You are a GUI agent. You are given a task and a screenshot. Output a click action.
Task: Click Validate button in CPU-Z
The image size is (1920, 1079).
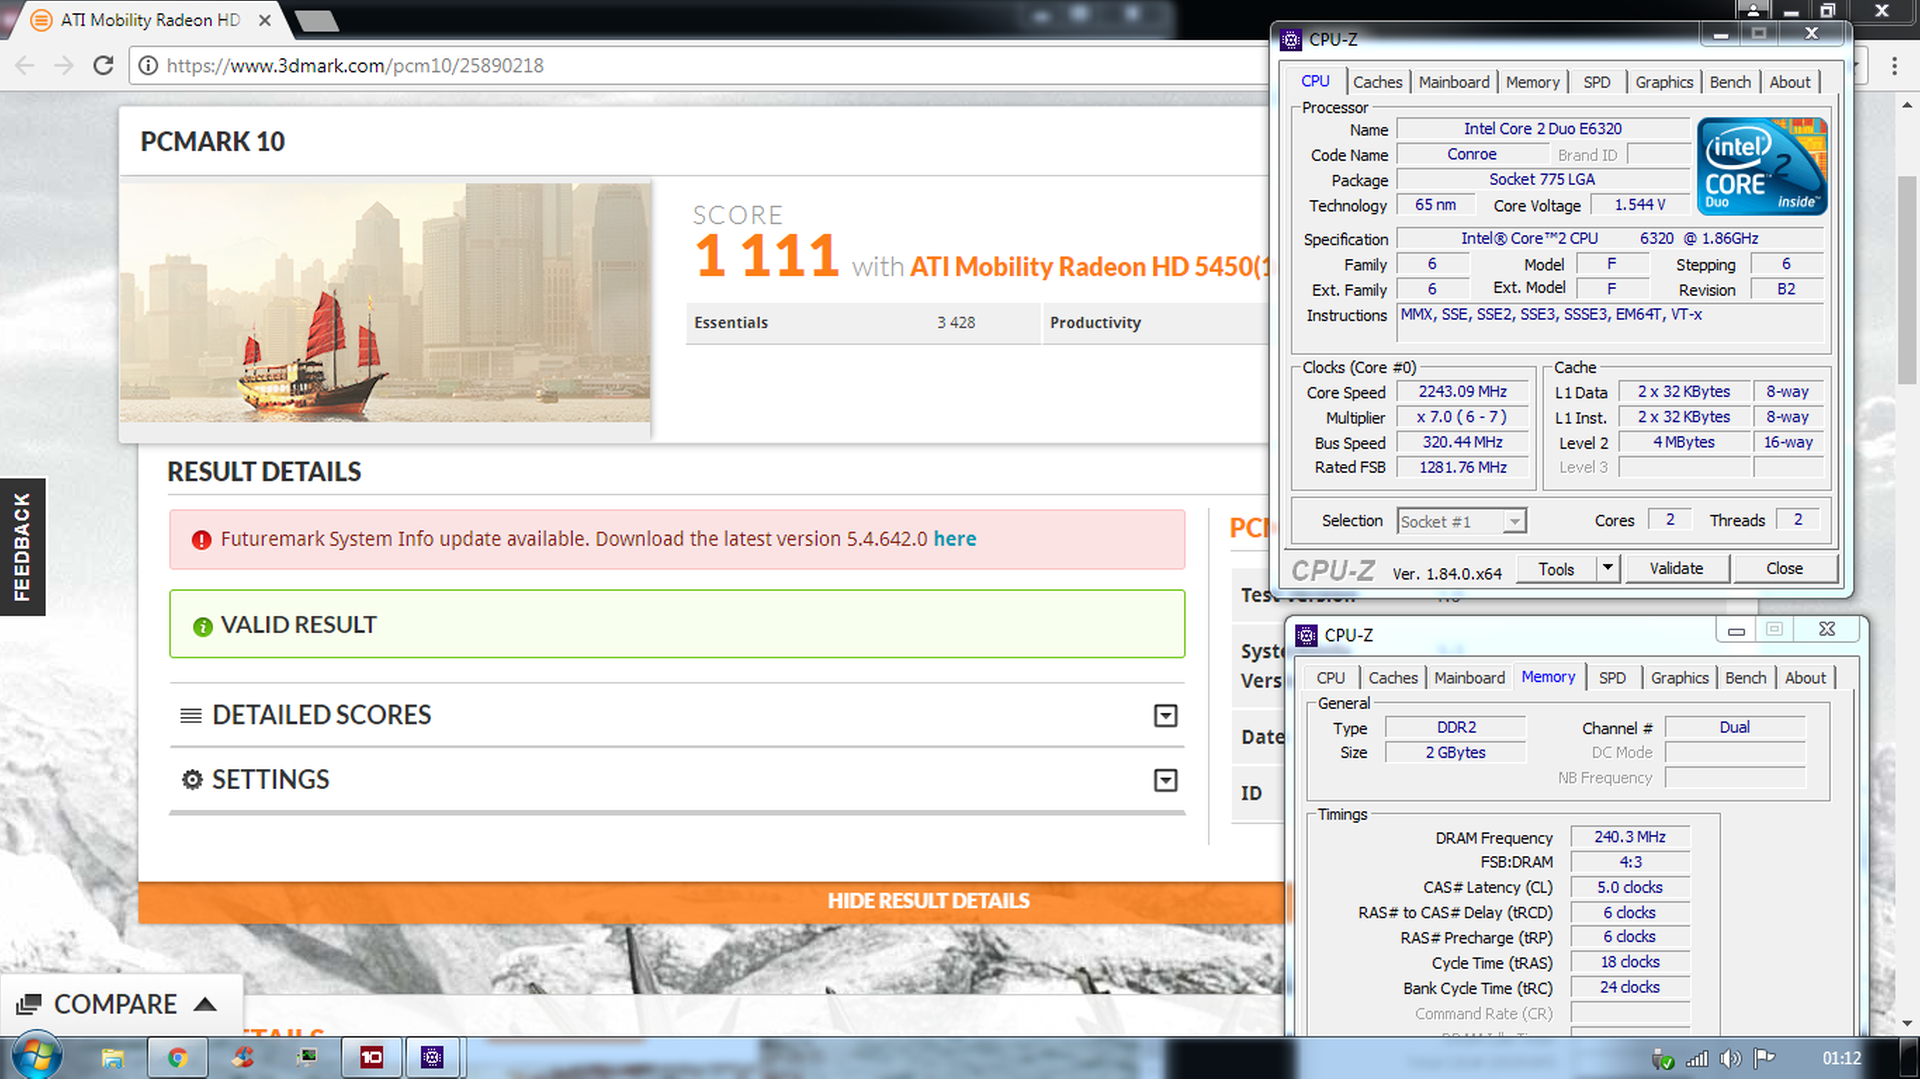1676,568
